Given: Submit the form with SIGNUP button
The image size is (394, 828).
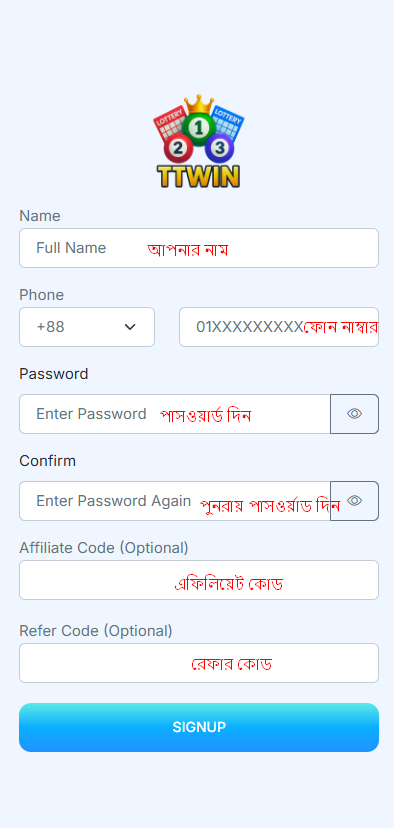Looking at the screenshot, I should coord(199,727).
